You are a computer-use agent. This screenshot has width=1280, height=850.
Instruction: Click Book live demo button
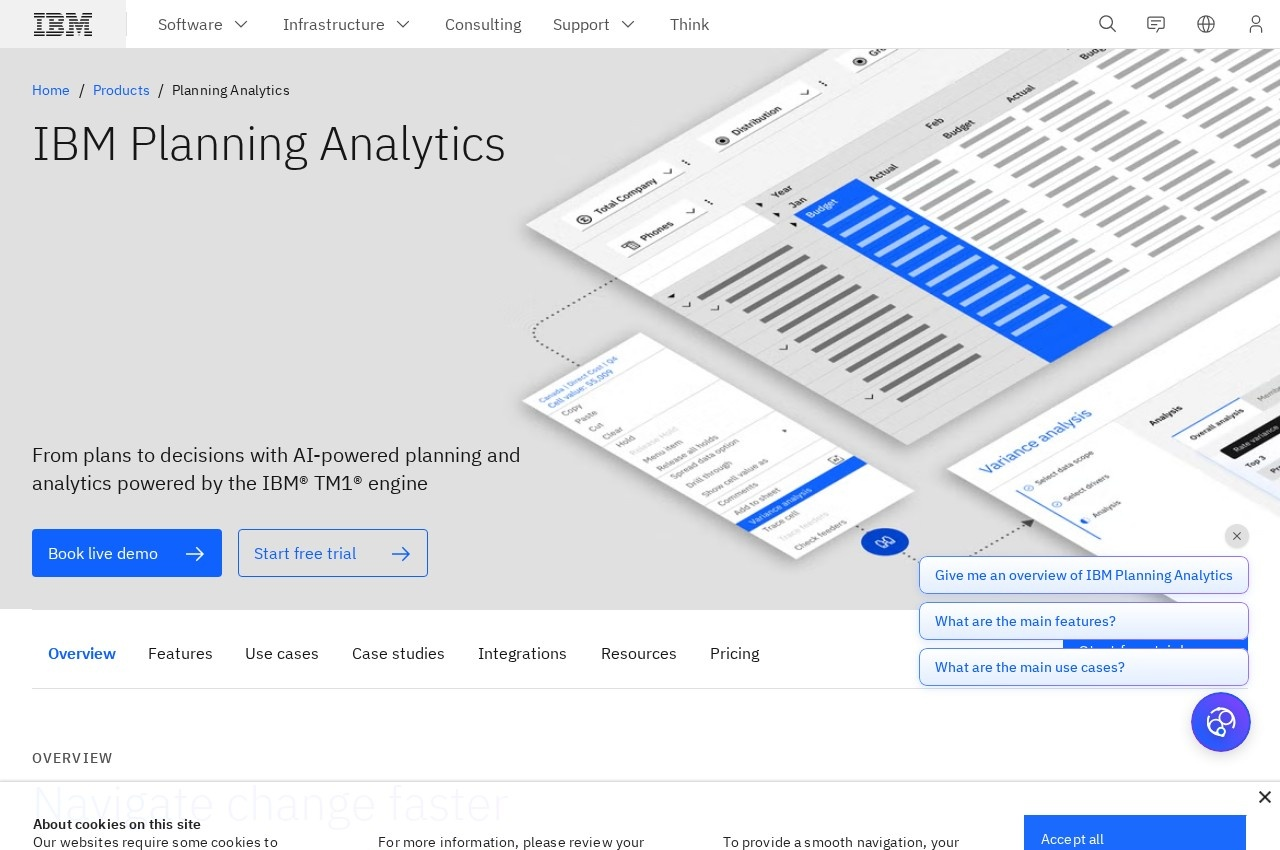[127, 553]
